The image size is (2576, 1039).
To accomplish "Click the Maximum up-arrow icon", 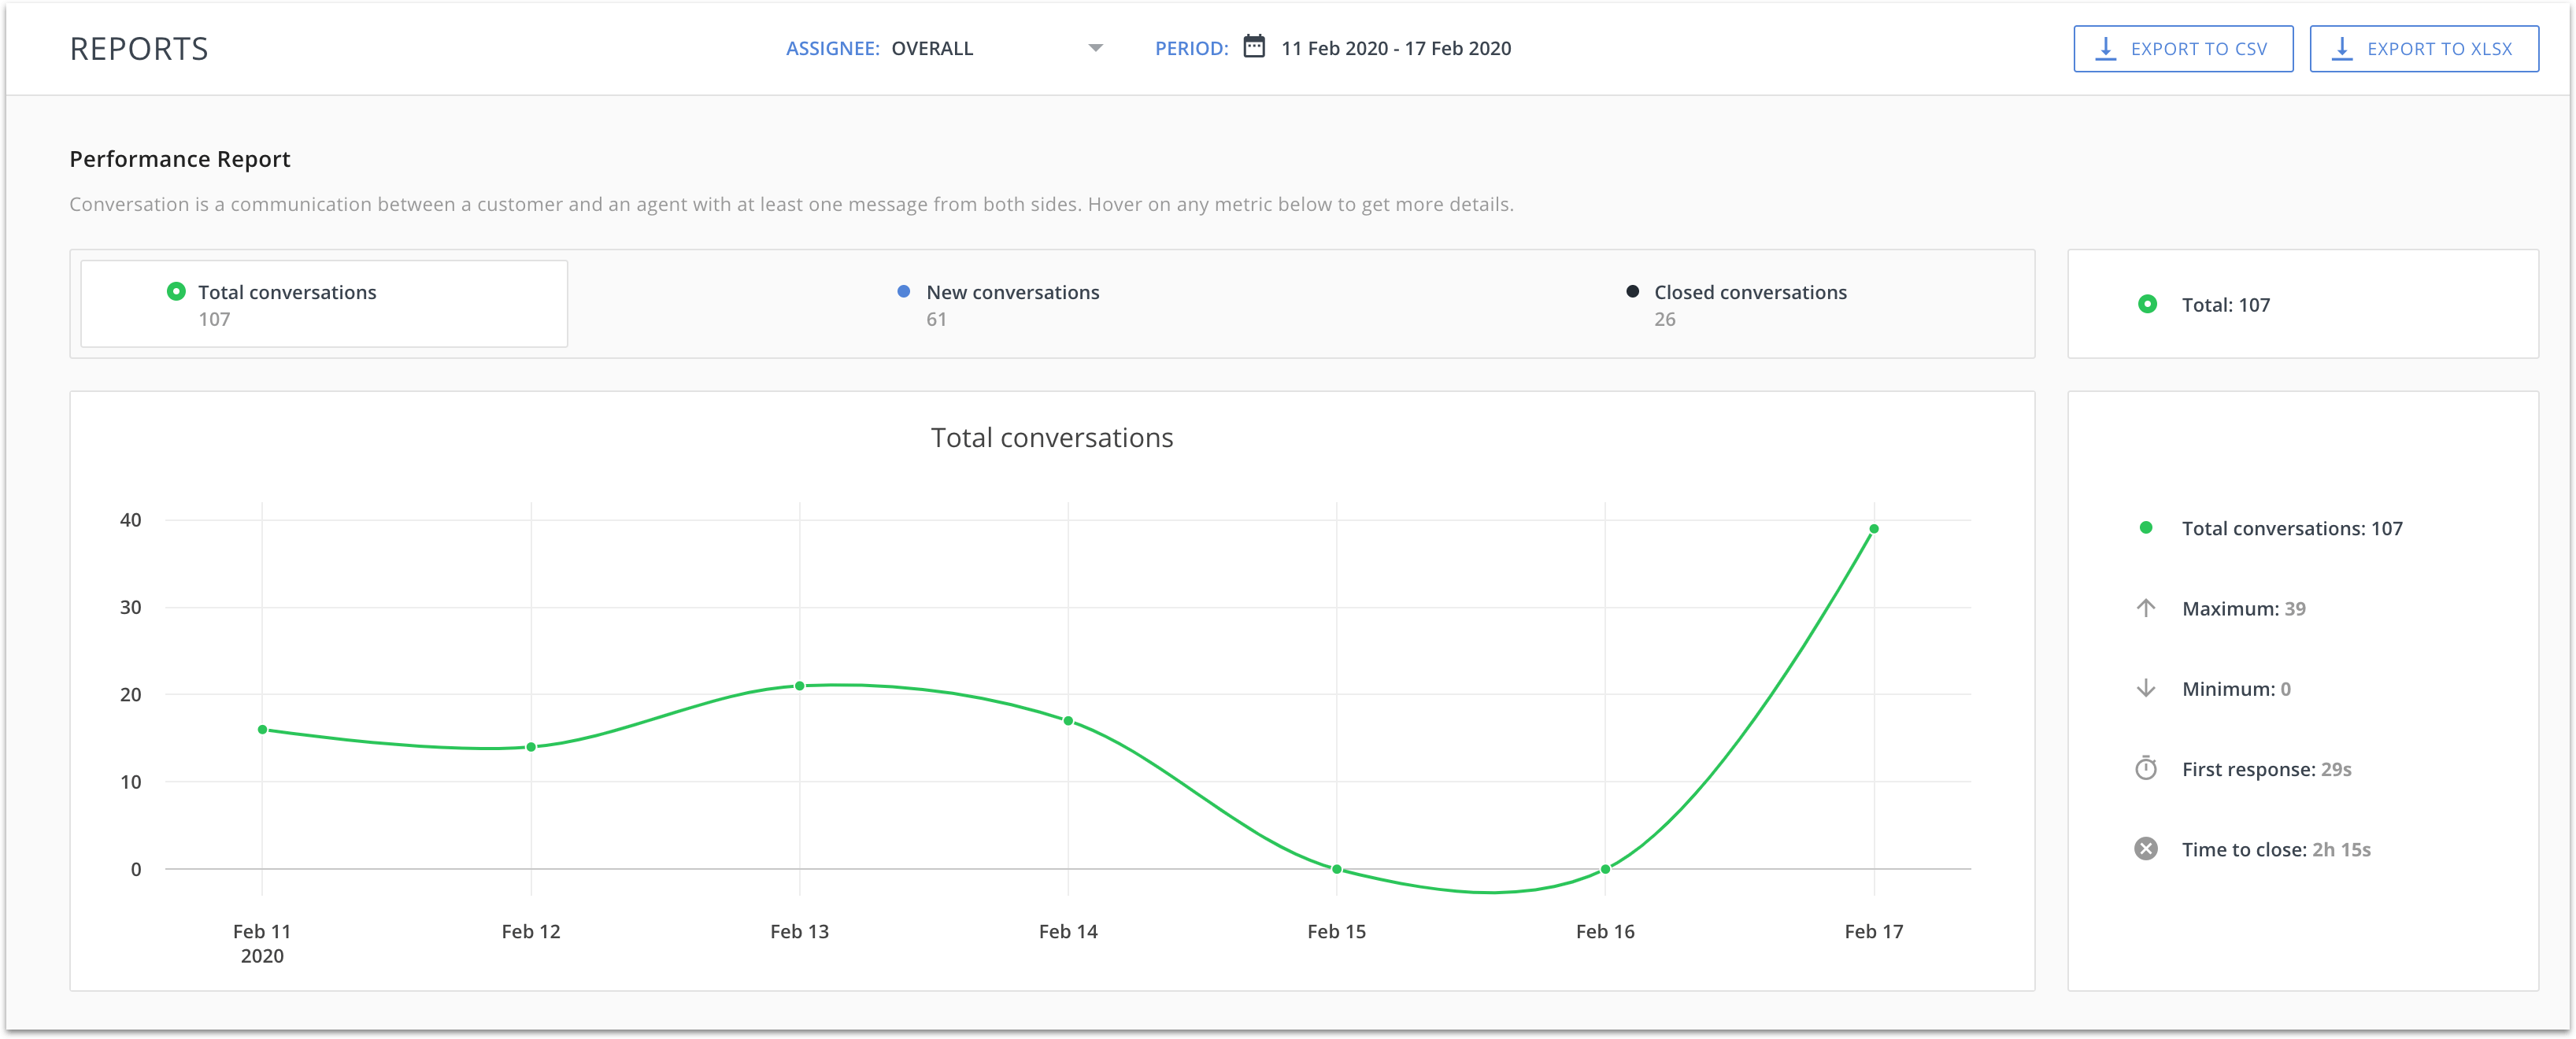I will click(x=2146, y=608).
